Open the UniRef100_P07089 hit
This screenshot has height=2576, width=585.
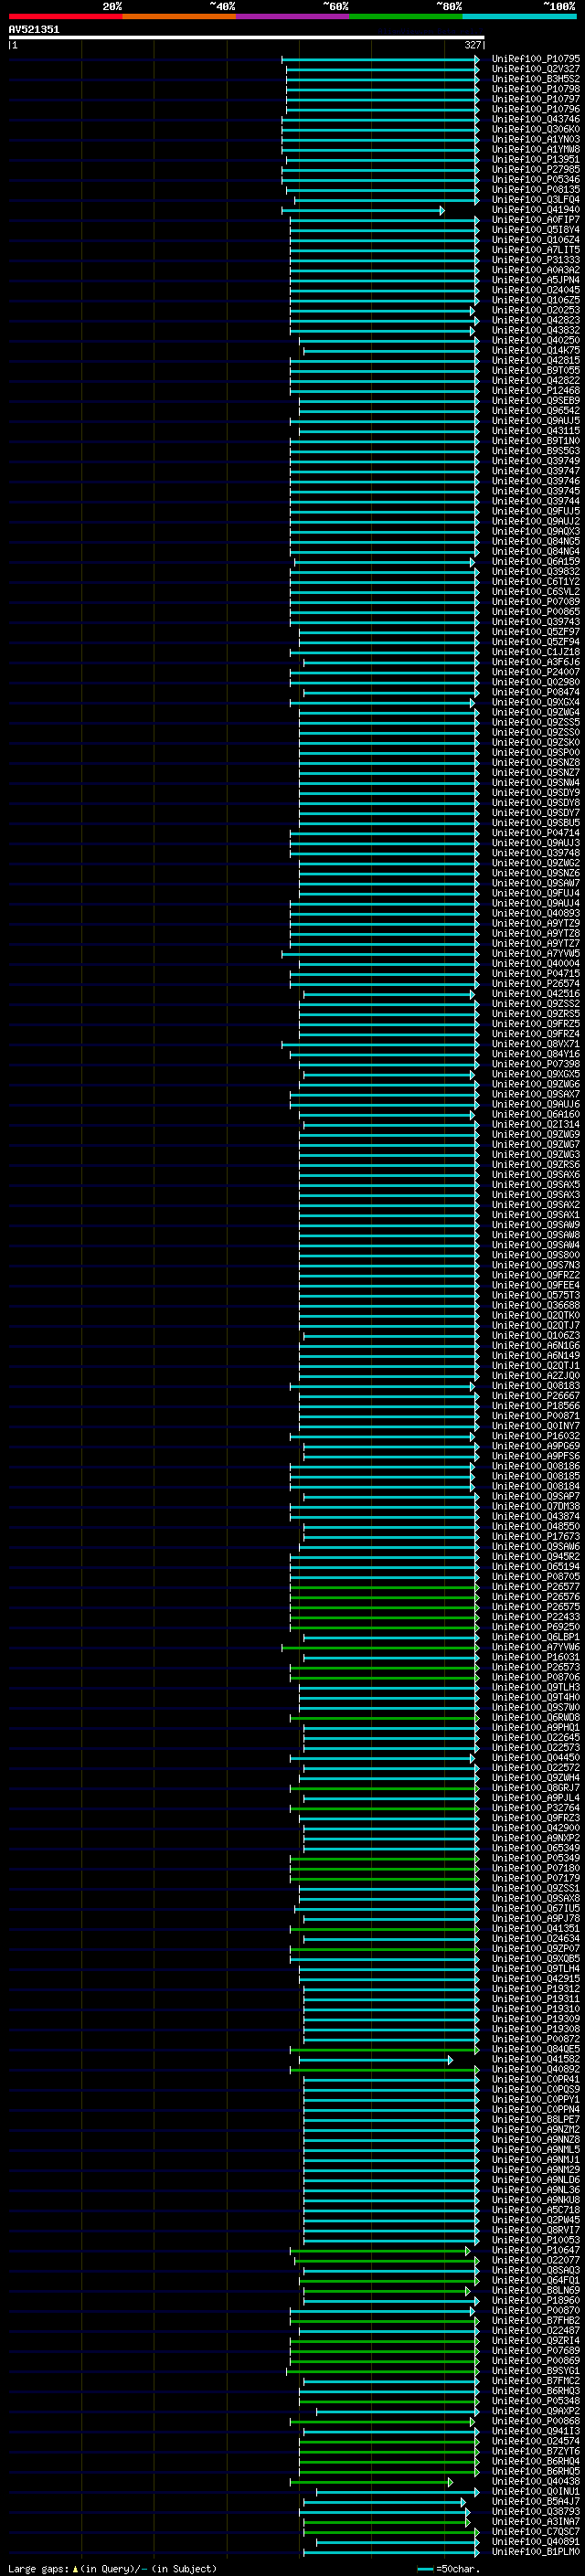536,602
